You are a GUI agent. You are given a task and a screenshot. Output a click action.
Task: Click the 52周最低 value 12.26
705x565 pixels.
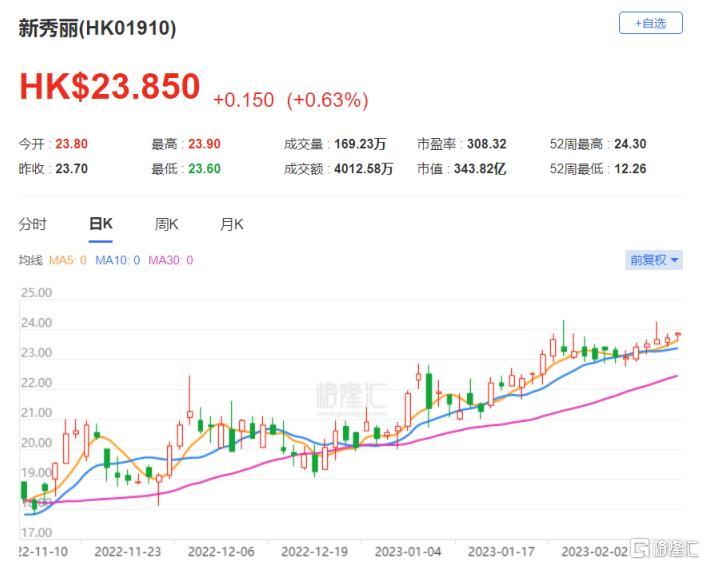tap(630, 169)
